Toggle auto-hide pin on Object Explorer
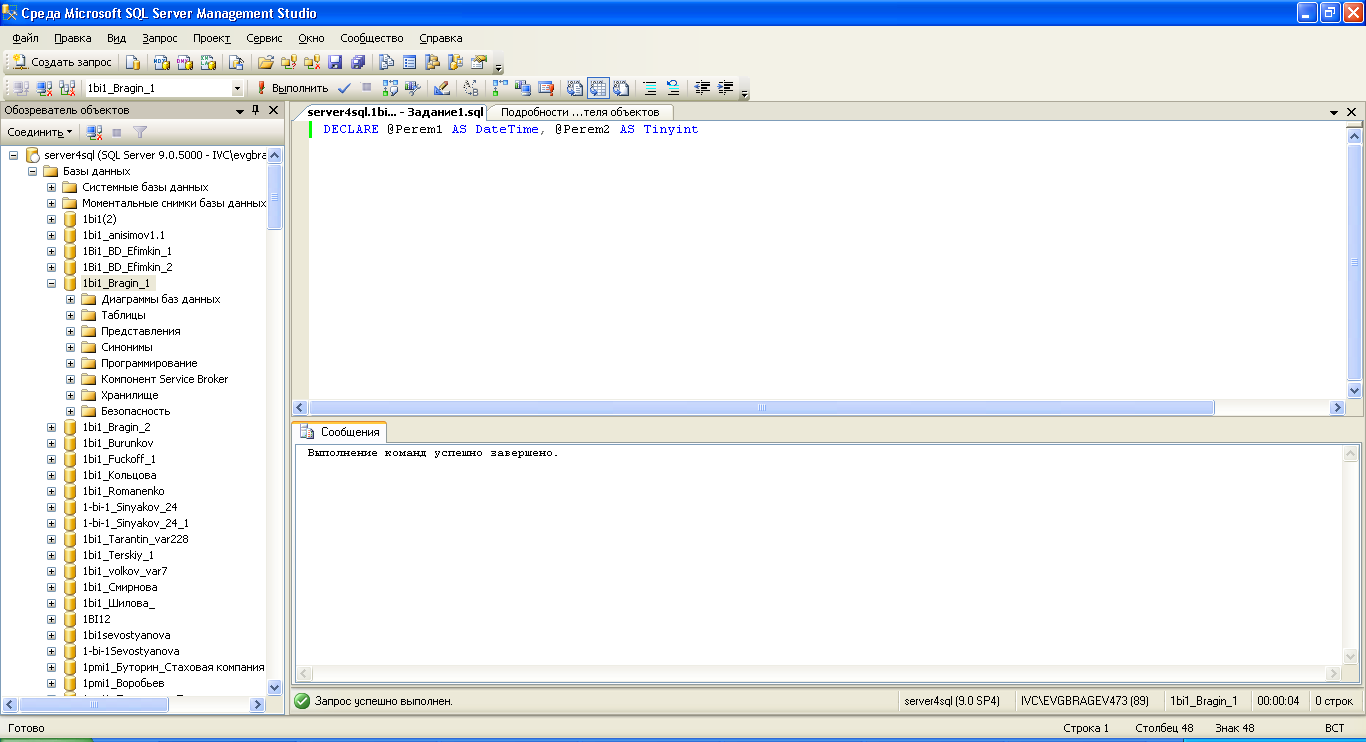 pos(255,110)
